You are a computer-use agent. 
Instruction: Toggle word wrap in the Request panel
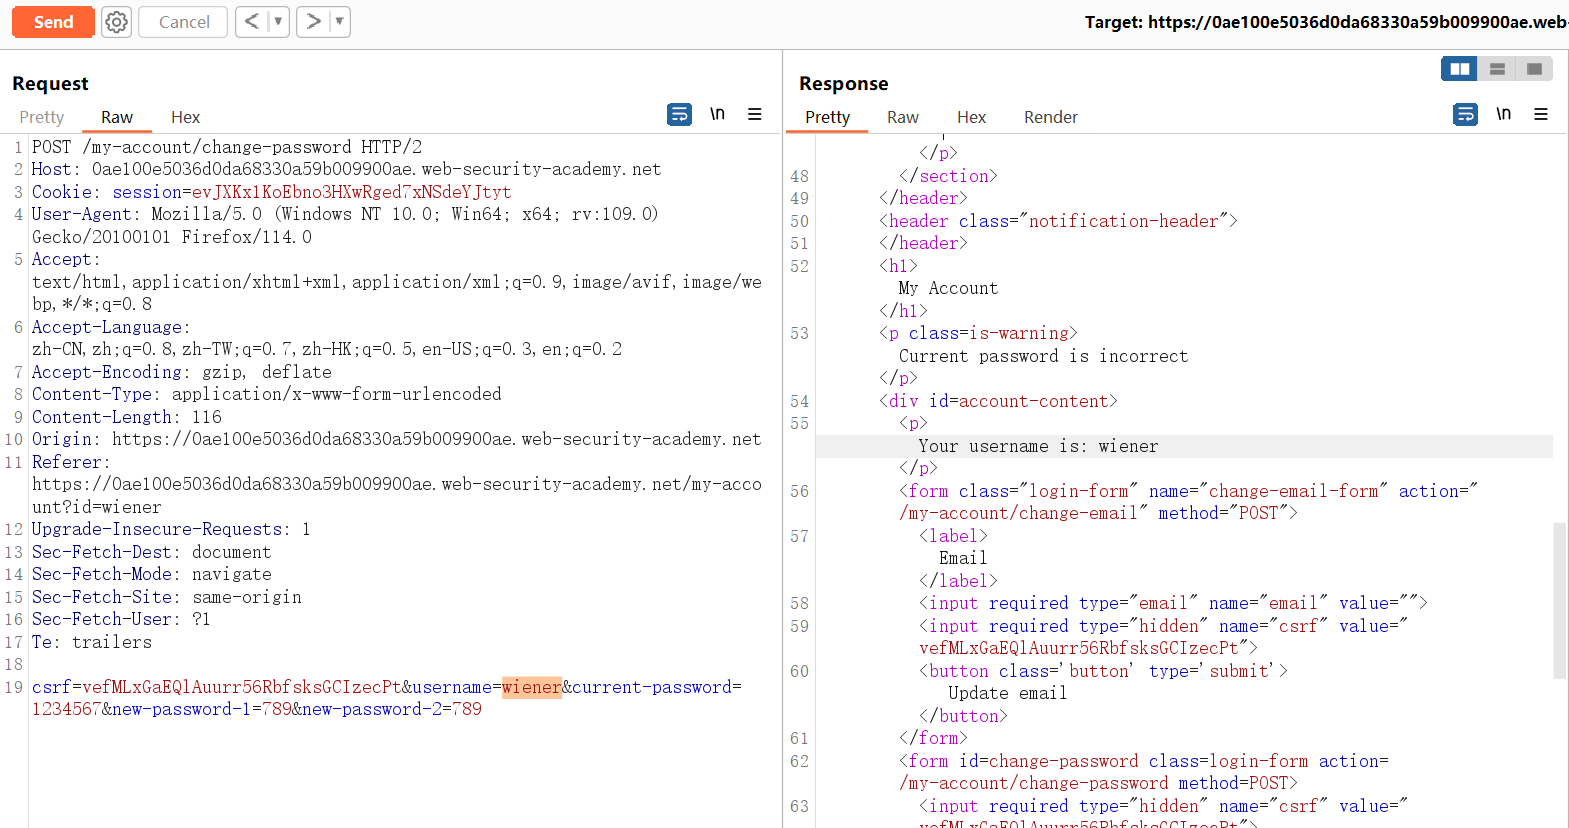(x=679, y=114)
